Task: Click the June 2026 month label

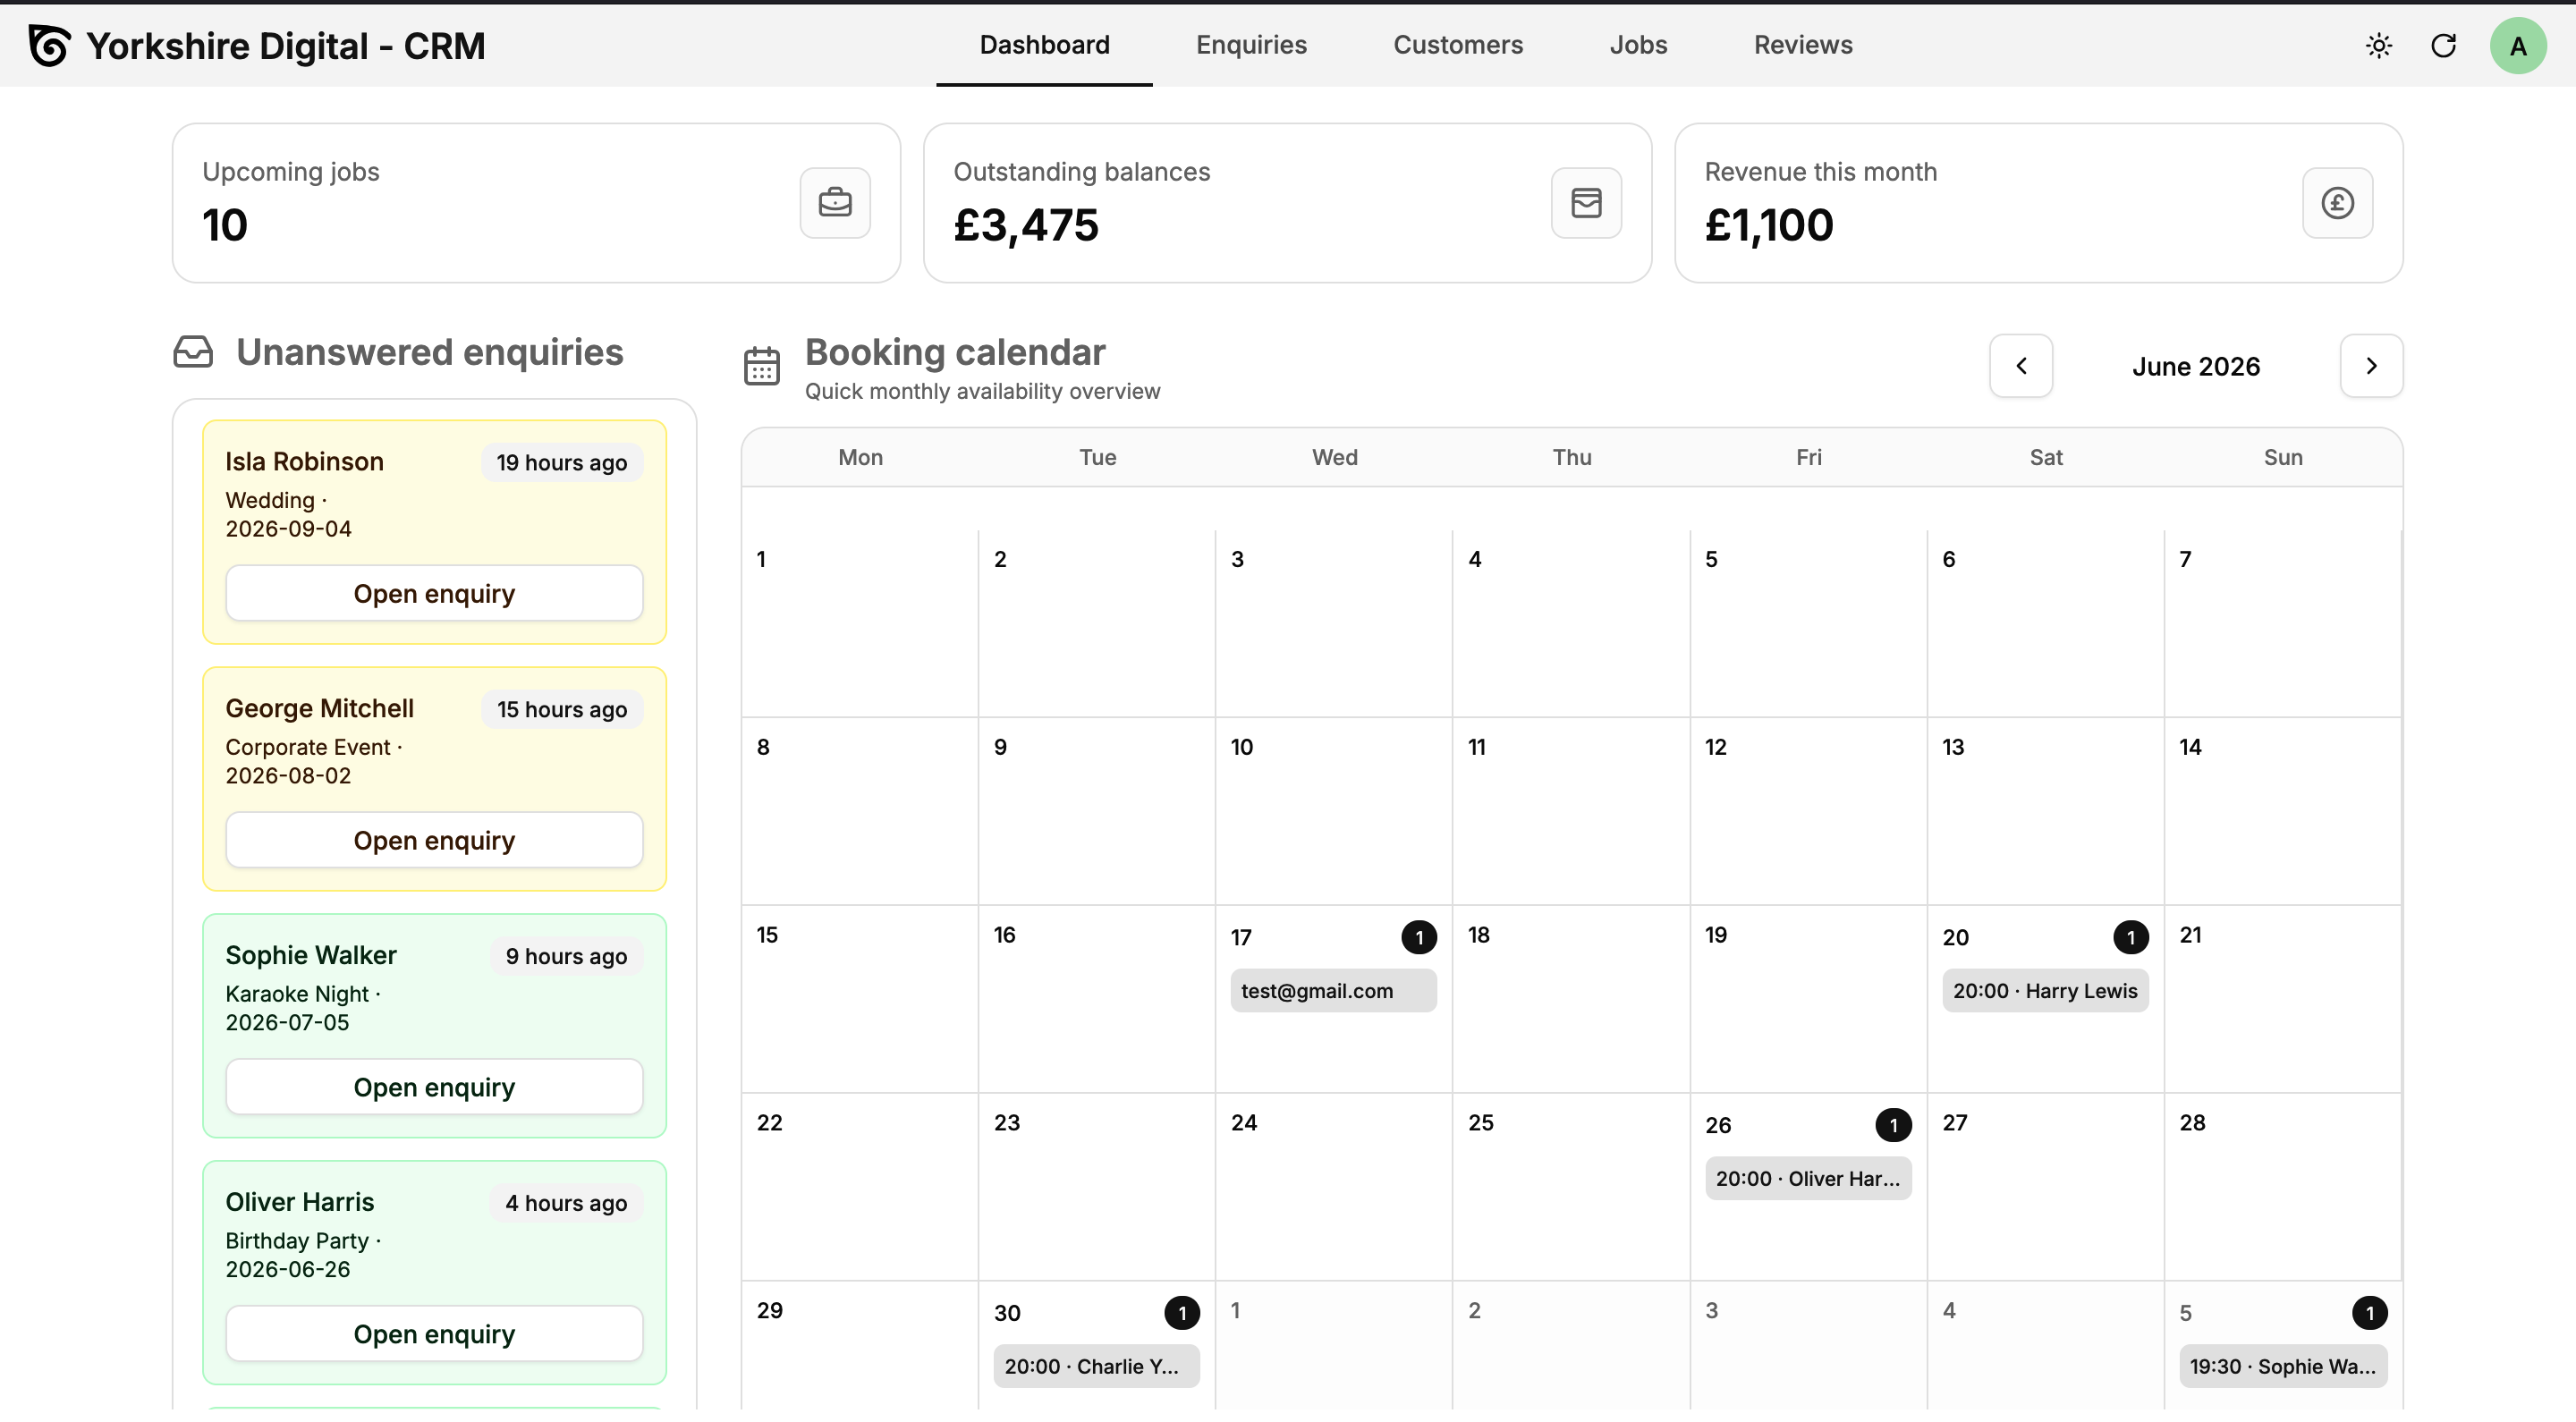Action: [2196, 367]
